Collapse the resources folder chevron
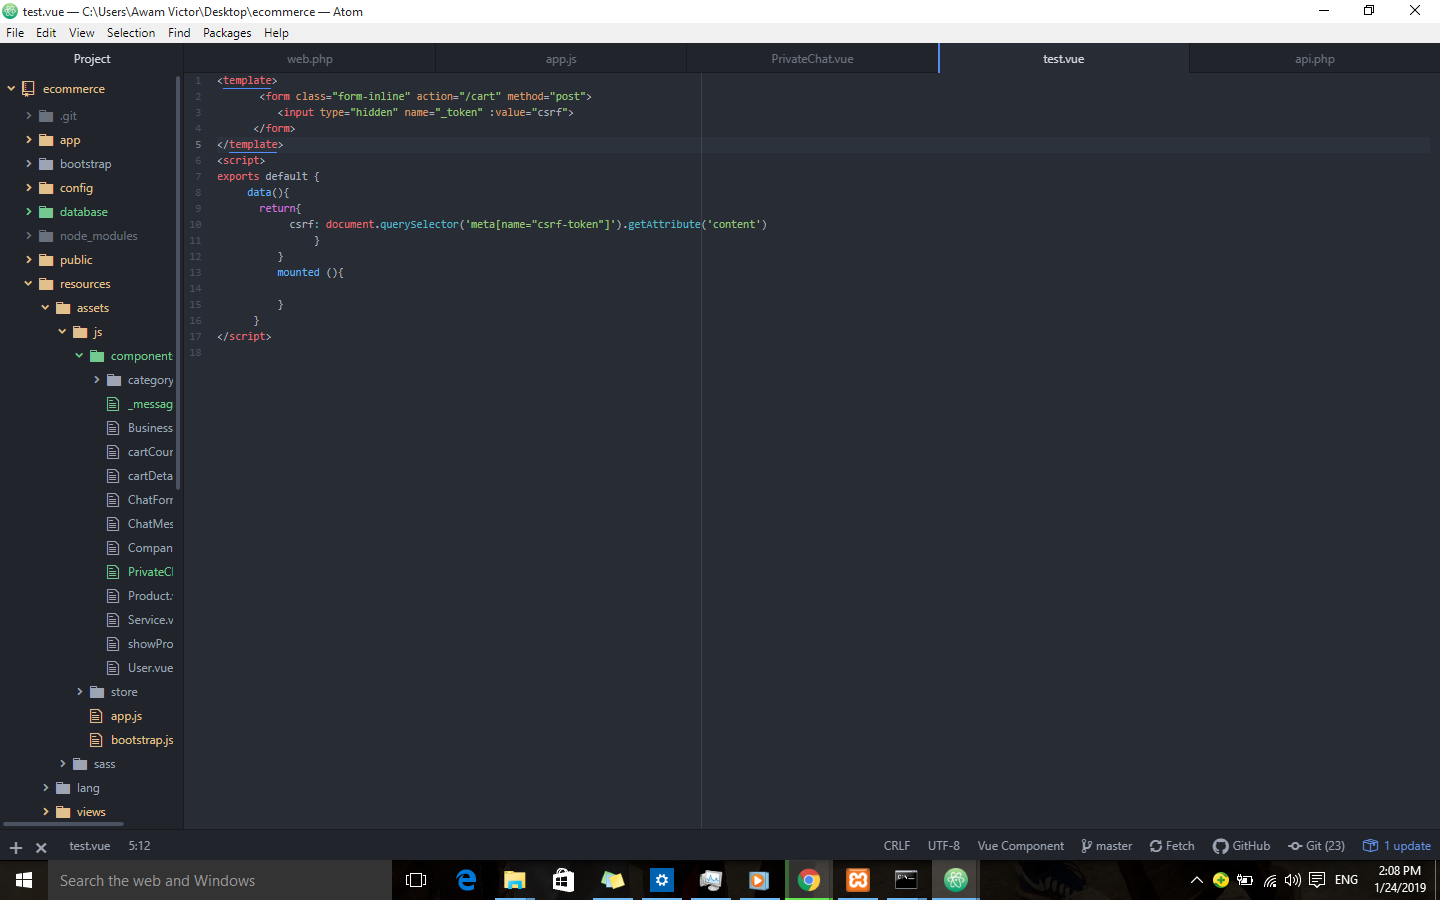The height and width of the screenshot is (900, 1440). [x=28, y=284]
